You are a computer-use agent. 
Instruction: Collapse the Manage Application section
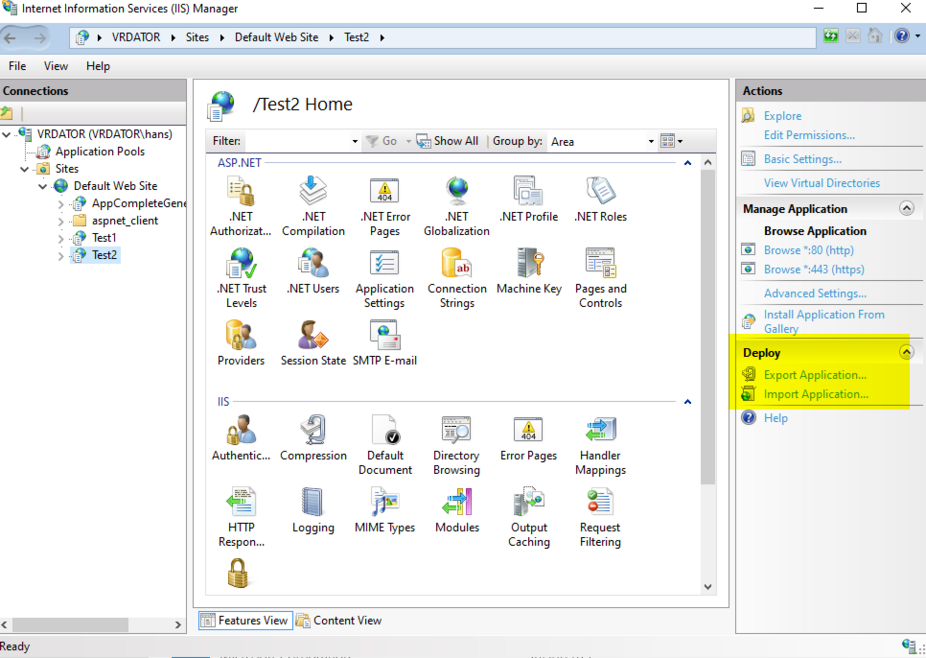[907, 209]
